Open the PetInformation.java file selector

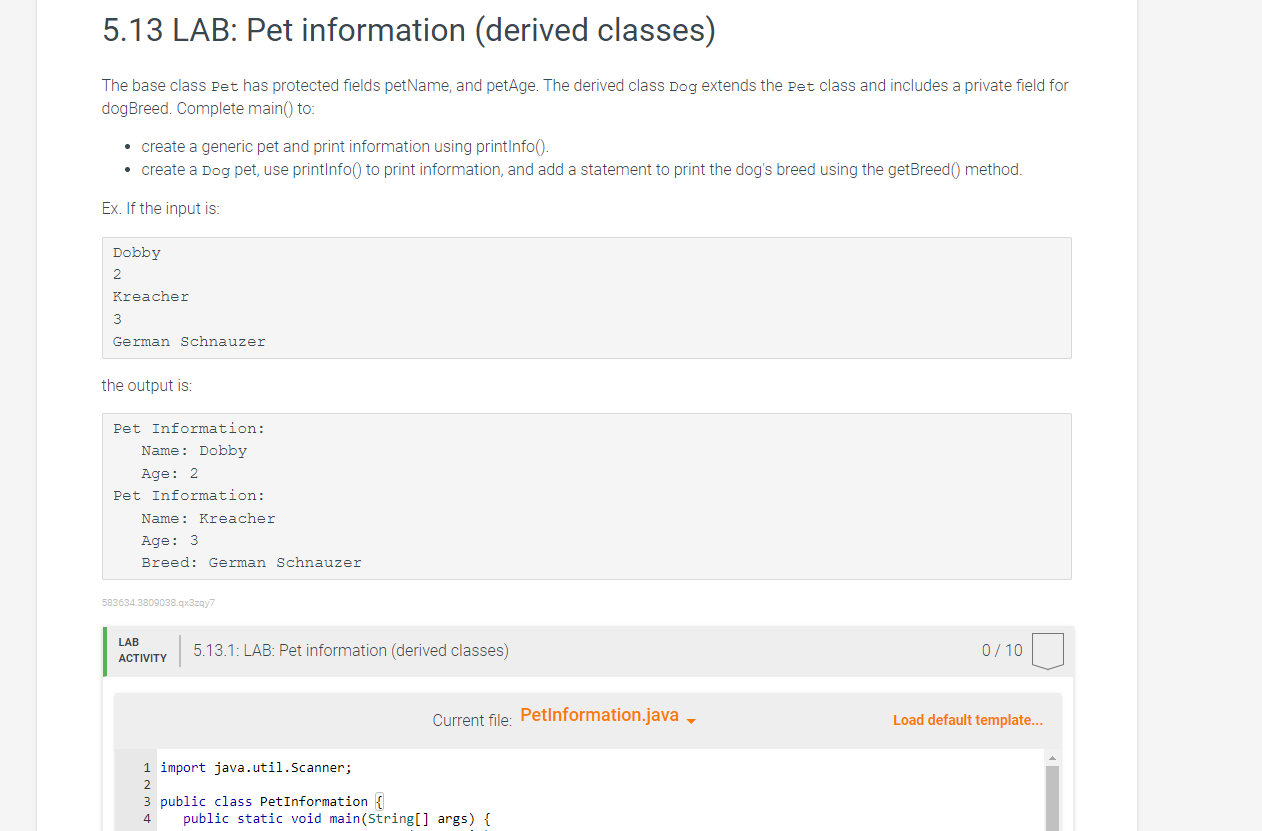[600, 714]
